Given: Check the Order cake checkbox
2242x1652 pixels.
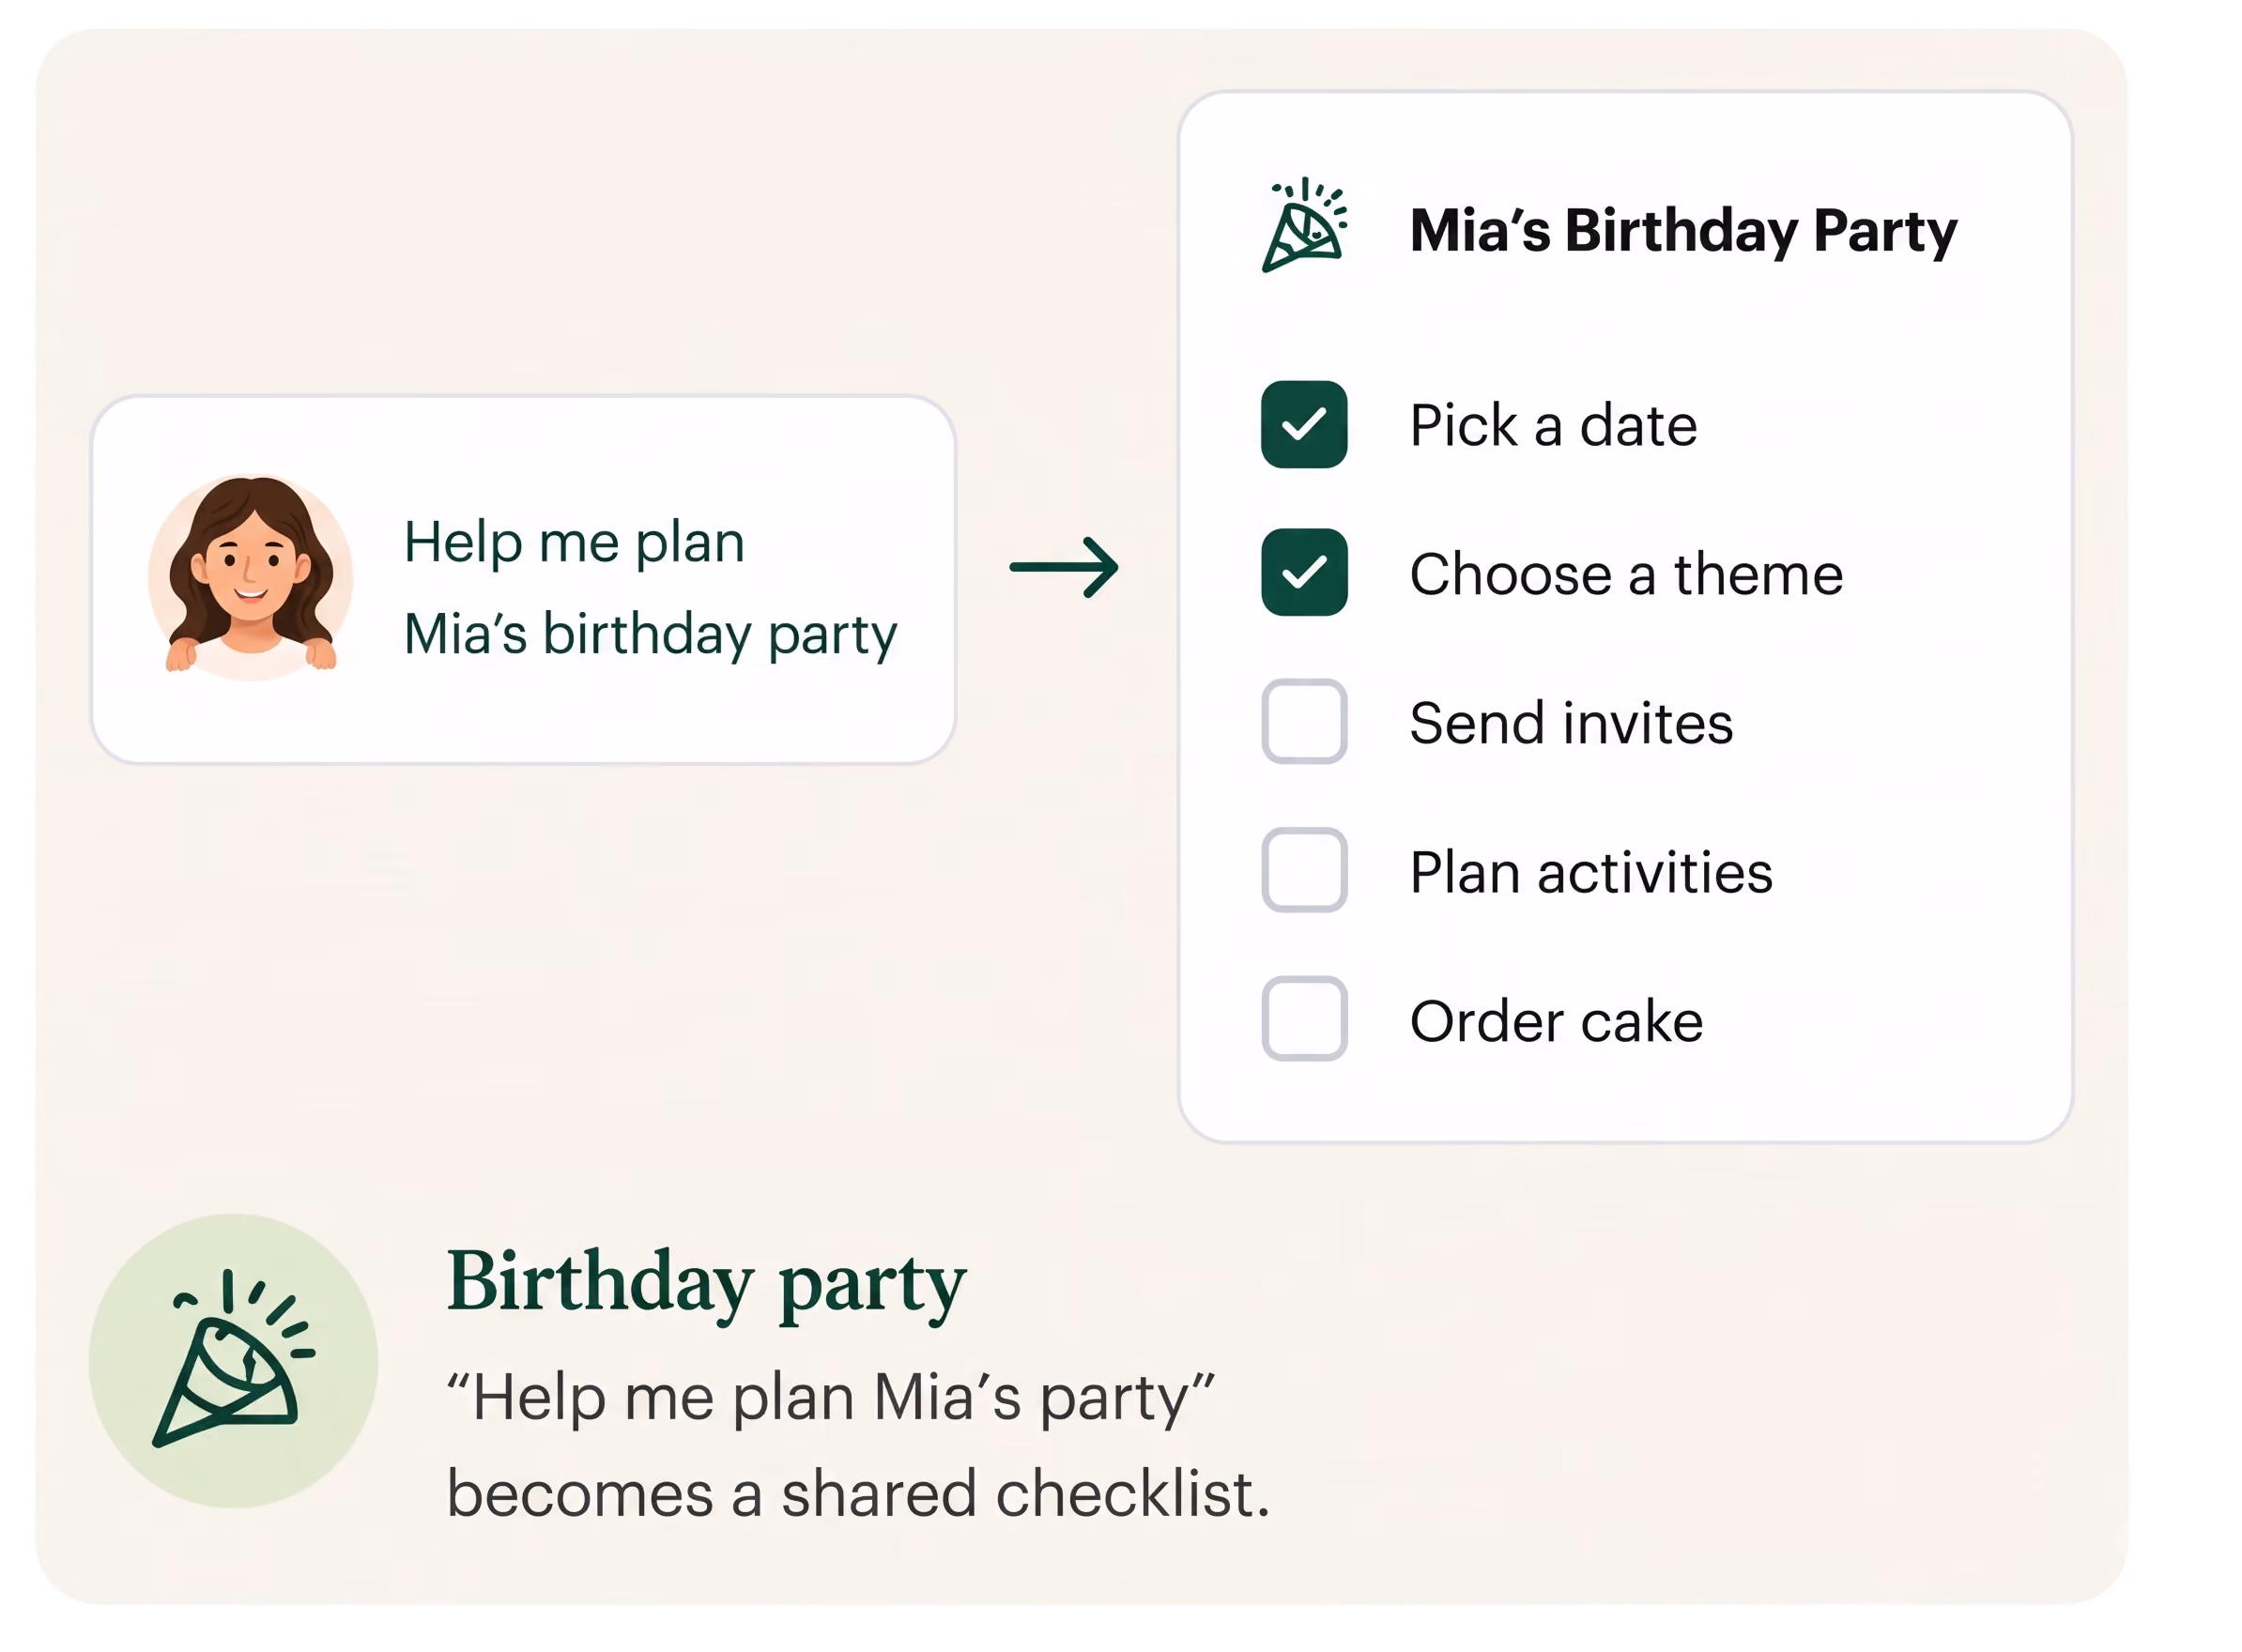Looking at the screenshot, I should tap(1304, 1018).
